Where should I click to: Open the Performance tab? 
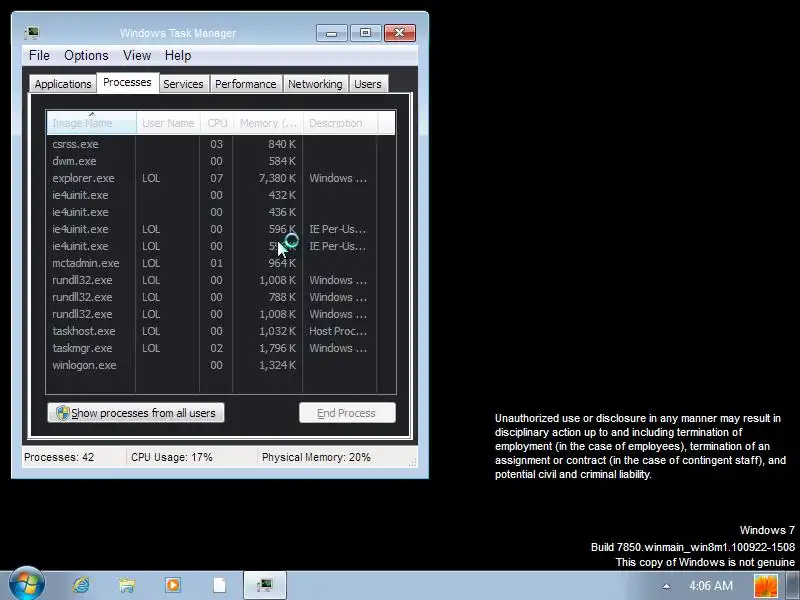click(245, 84)
